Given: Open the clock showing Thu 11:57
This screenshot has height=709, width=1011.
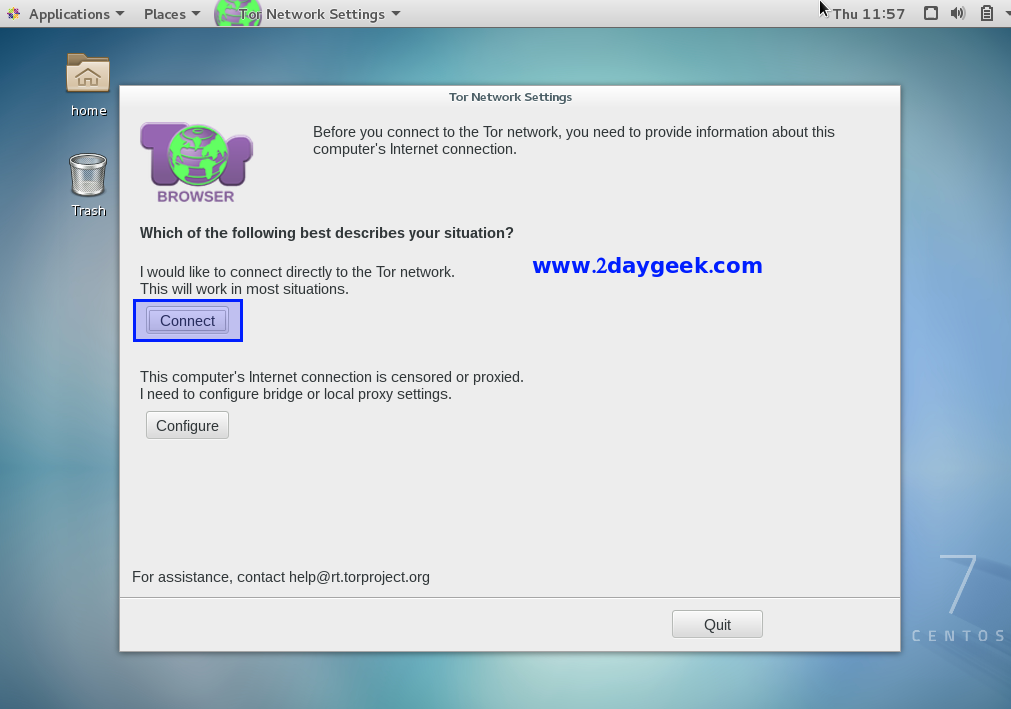Looking at the screenshot, I should (869, 14).
